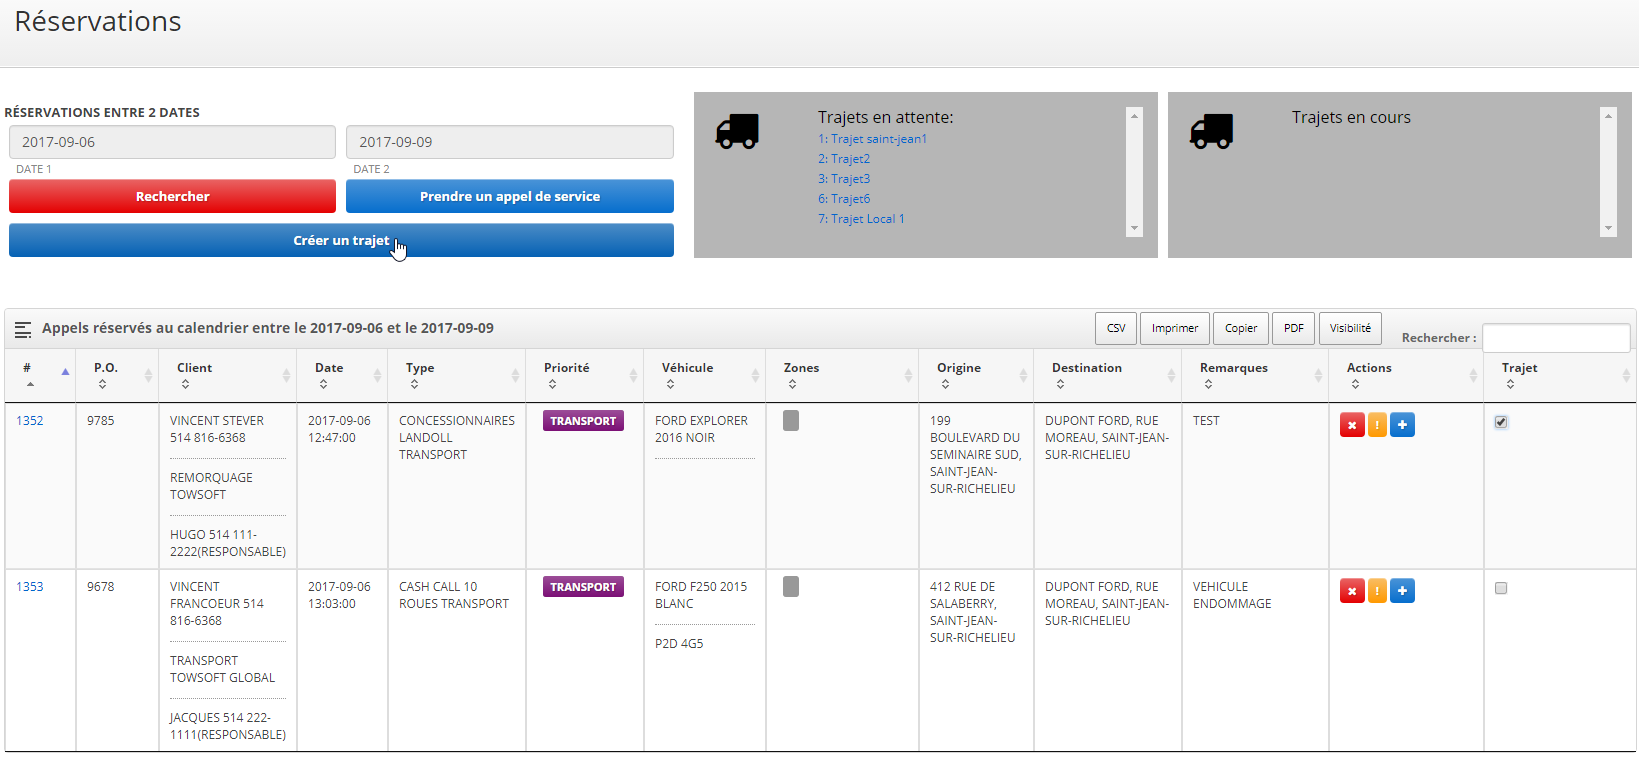Open the Visibilité column options
The width and height of the screenshot is (1639, 764).
(1350, 328)
